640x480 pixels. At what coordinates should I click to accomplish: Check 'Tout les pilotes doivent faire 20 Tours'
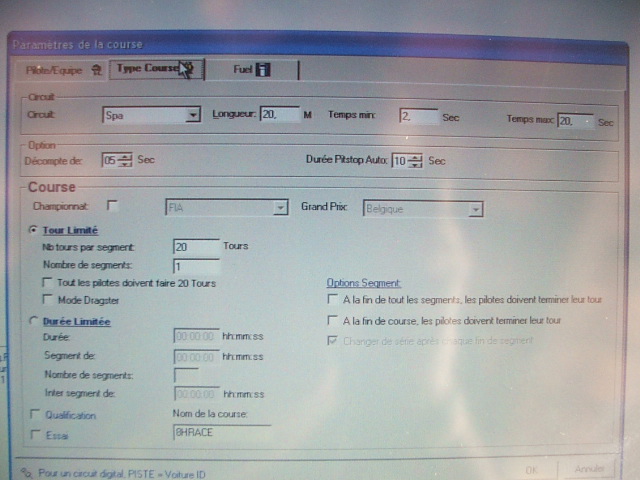click(47, 284)
